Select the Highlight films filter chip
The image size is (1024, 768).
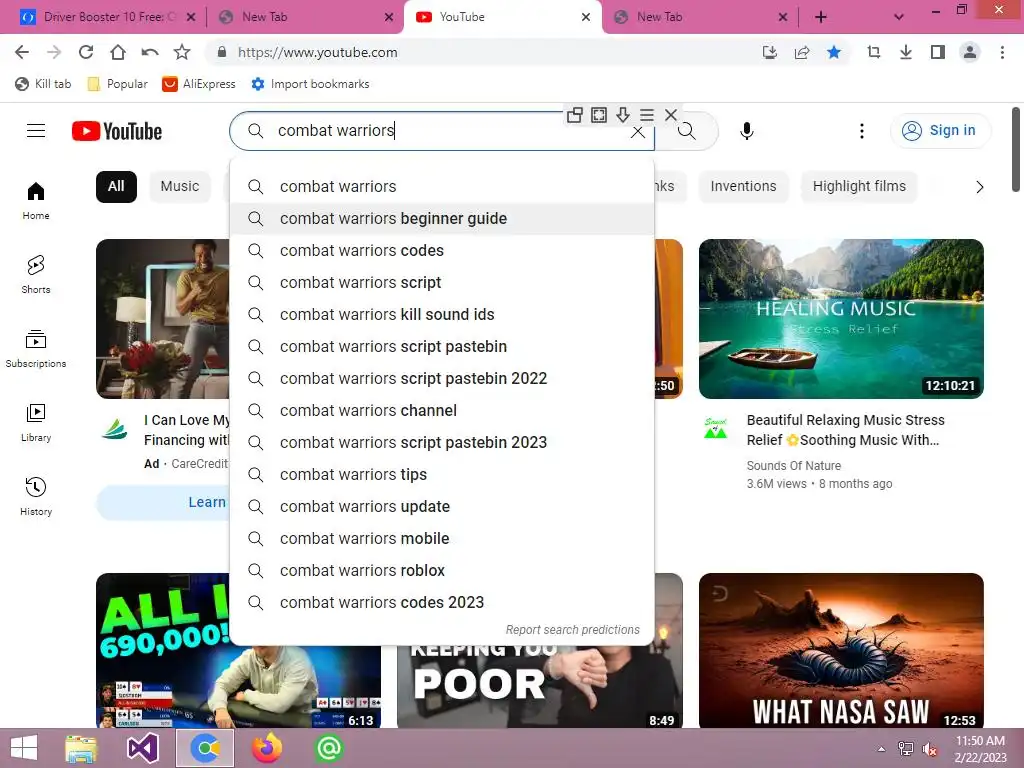click(859, 186)
